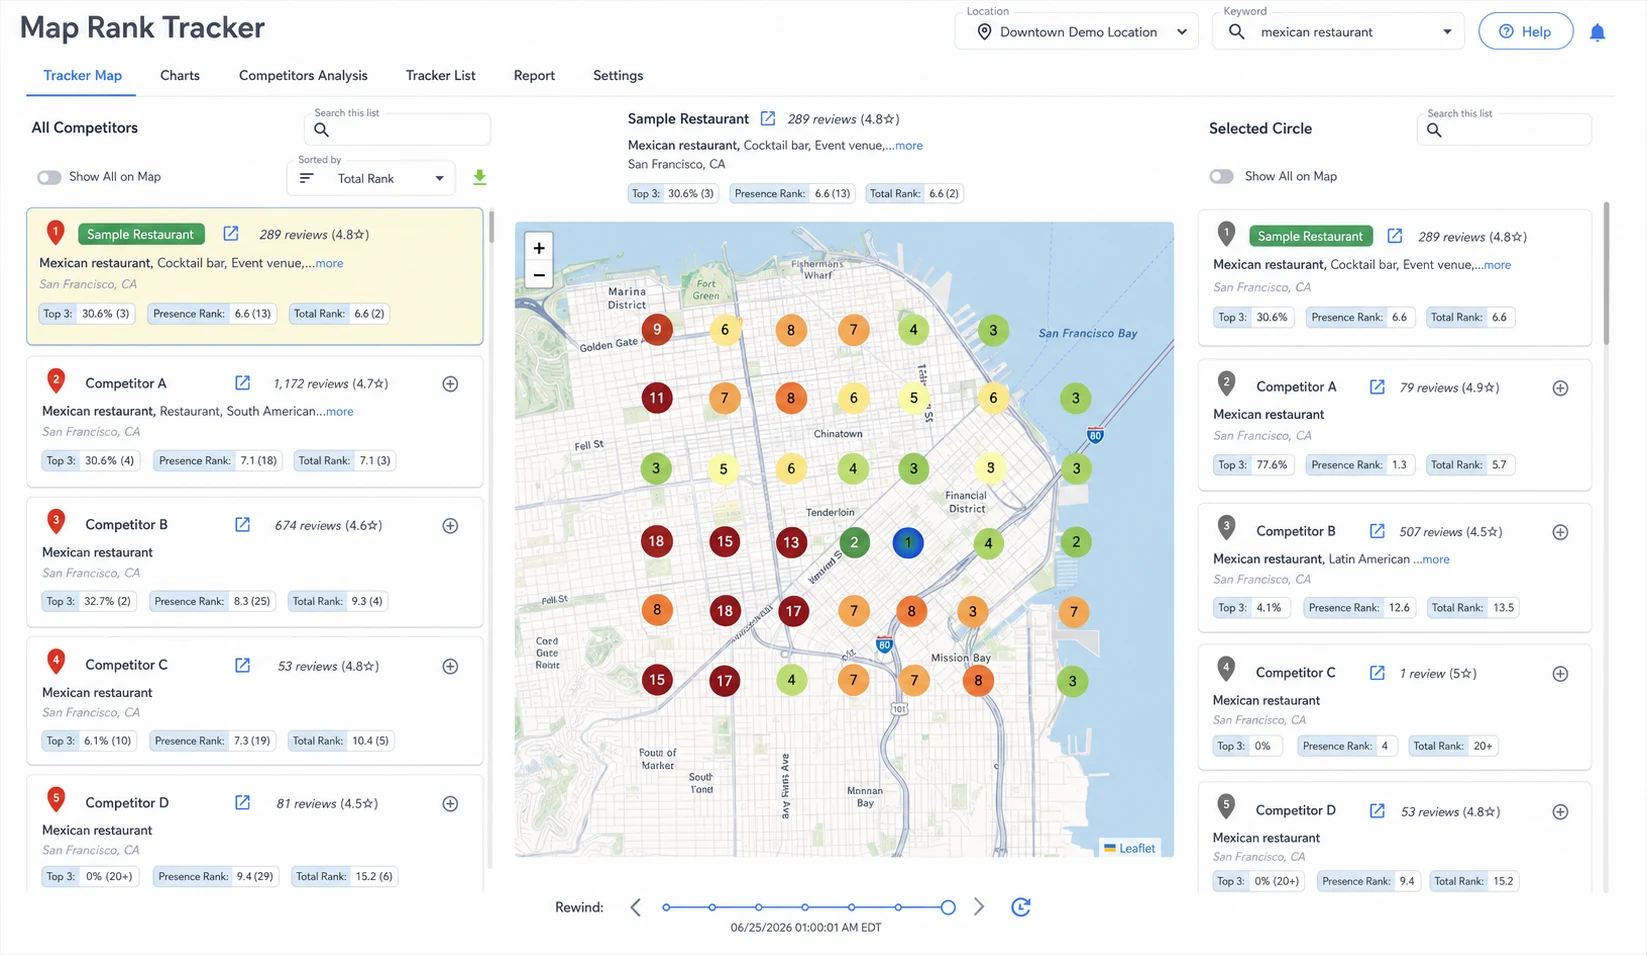Open external link for Competitor B in All Competitors

242,525
